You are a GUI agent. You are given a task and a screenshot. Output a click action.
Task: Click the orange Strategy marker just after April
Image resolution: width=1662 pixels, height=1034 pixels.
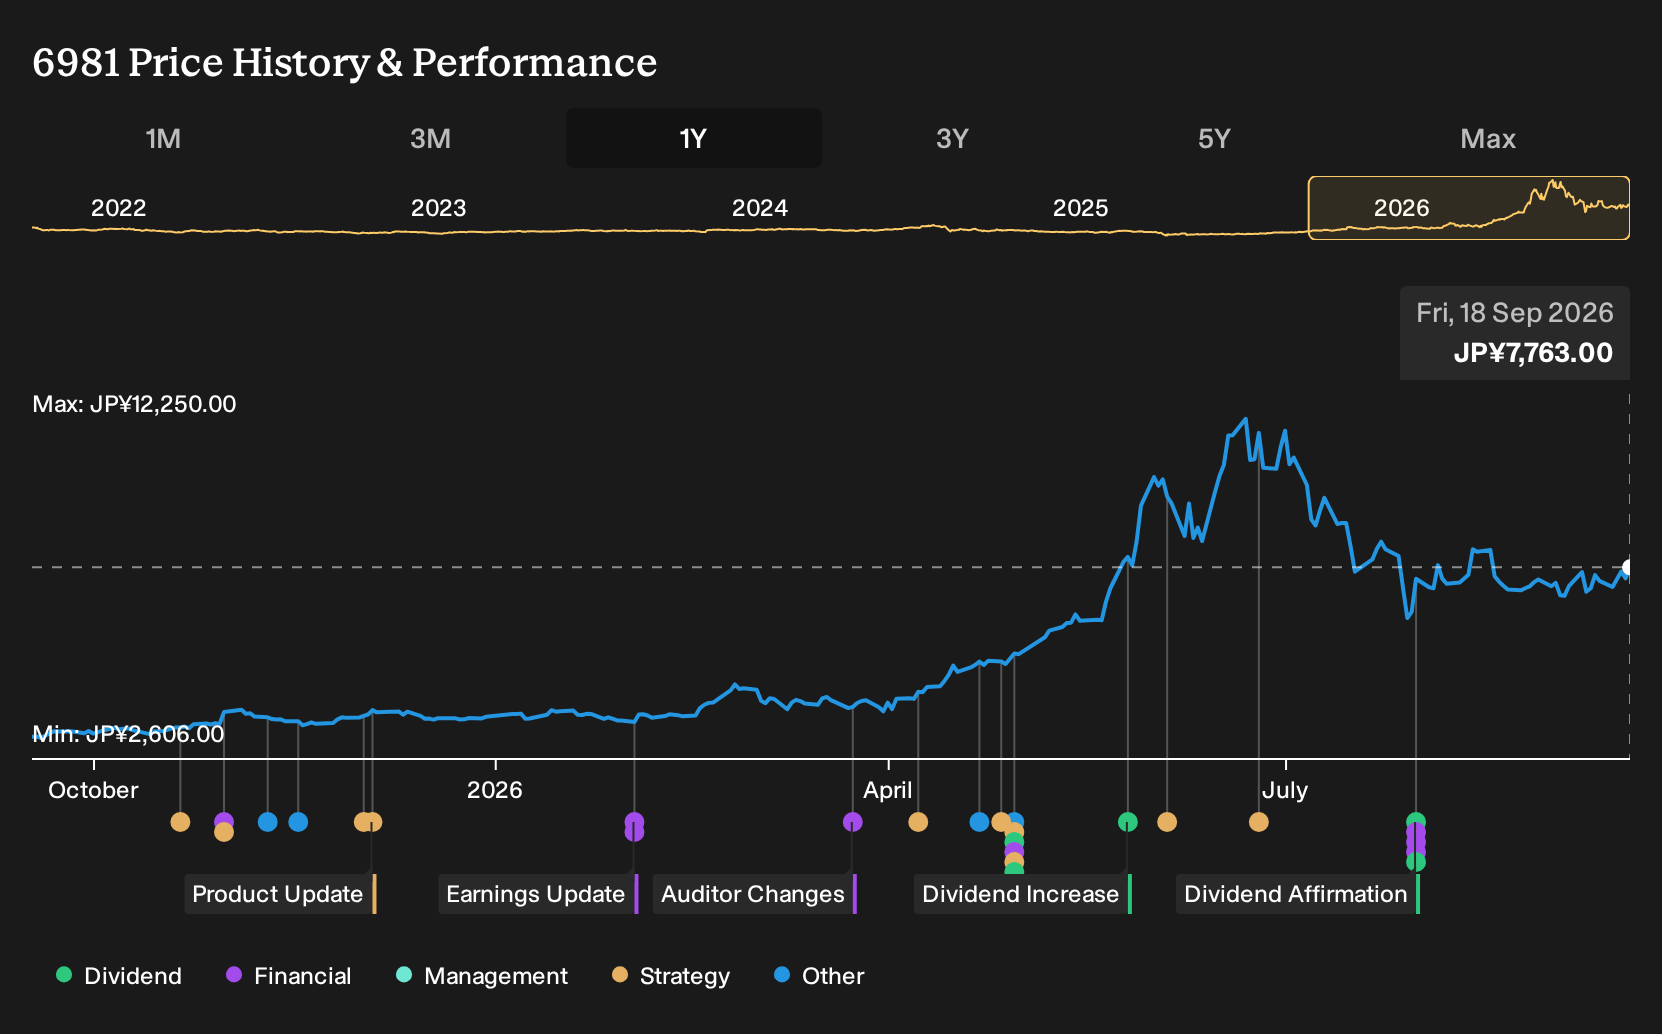point(918,822)
